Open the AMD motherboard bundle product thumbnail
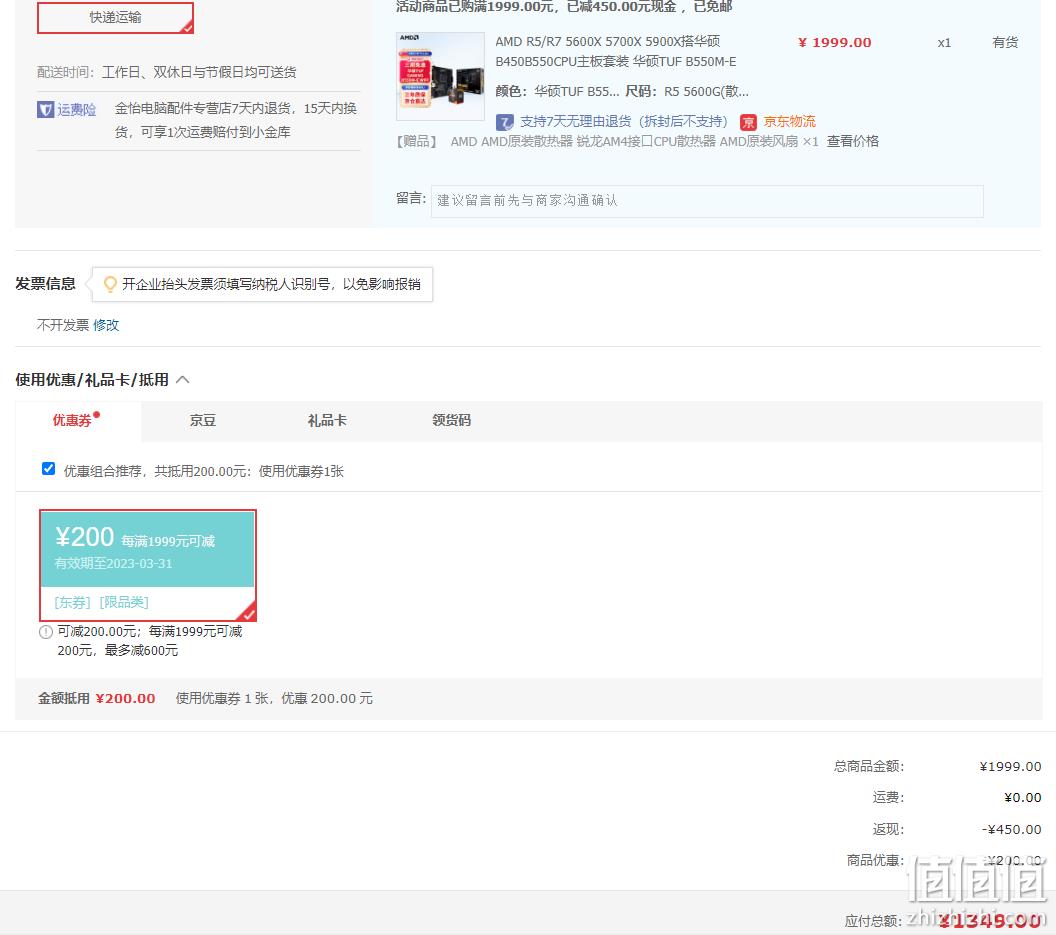This screenshot has width=1056, height=935. pos(440,76)
